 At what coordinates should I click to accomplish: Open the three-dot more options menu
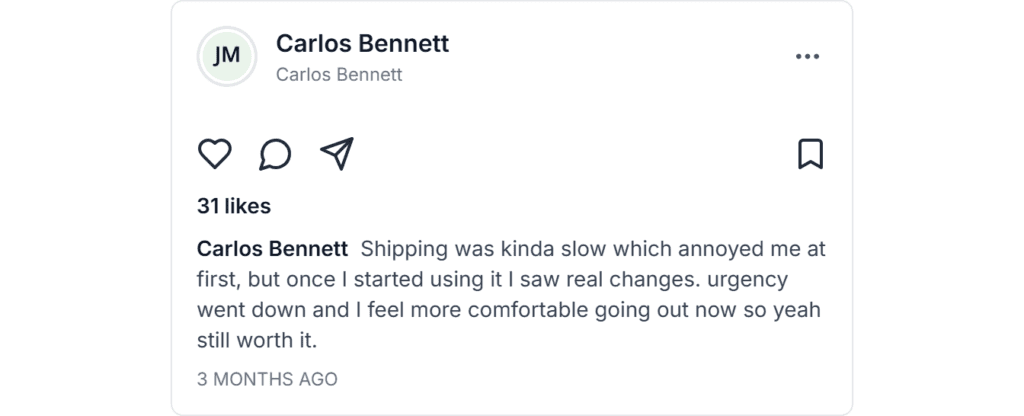click(x=807, y=57)
